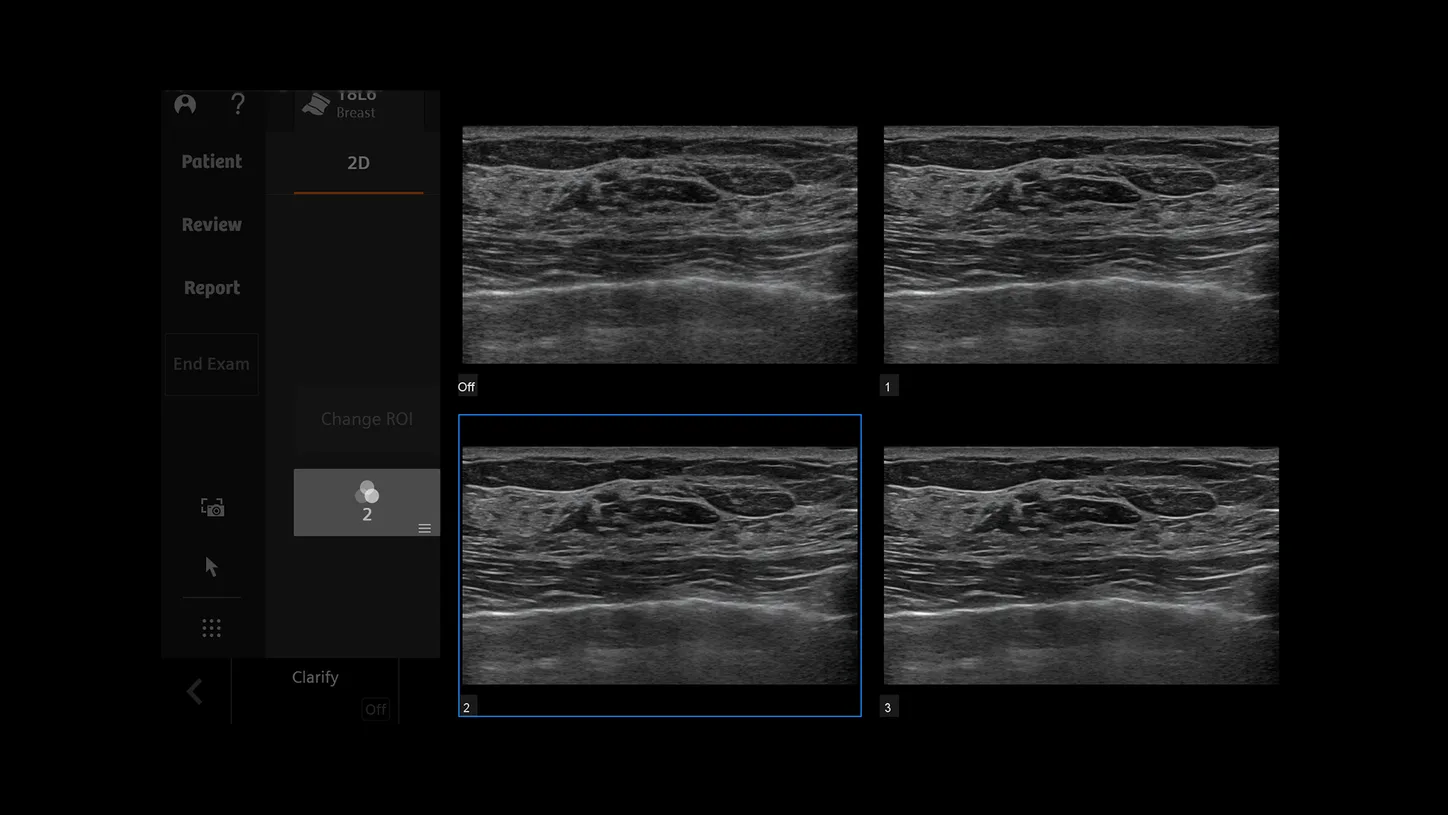Open the dotted grid apps menu
The height and width of the screenshot is (815, 1448).
pos(211,628)
